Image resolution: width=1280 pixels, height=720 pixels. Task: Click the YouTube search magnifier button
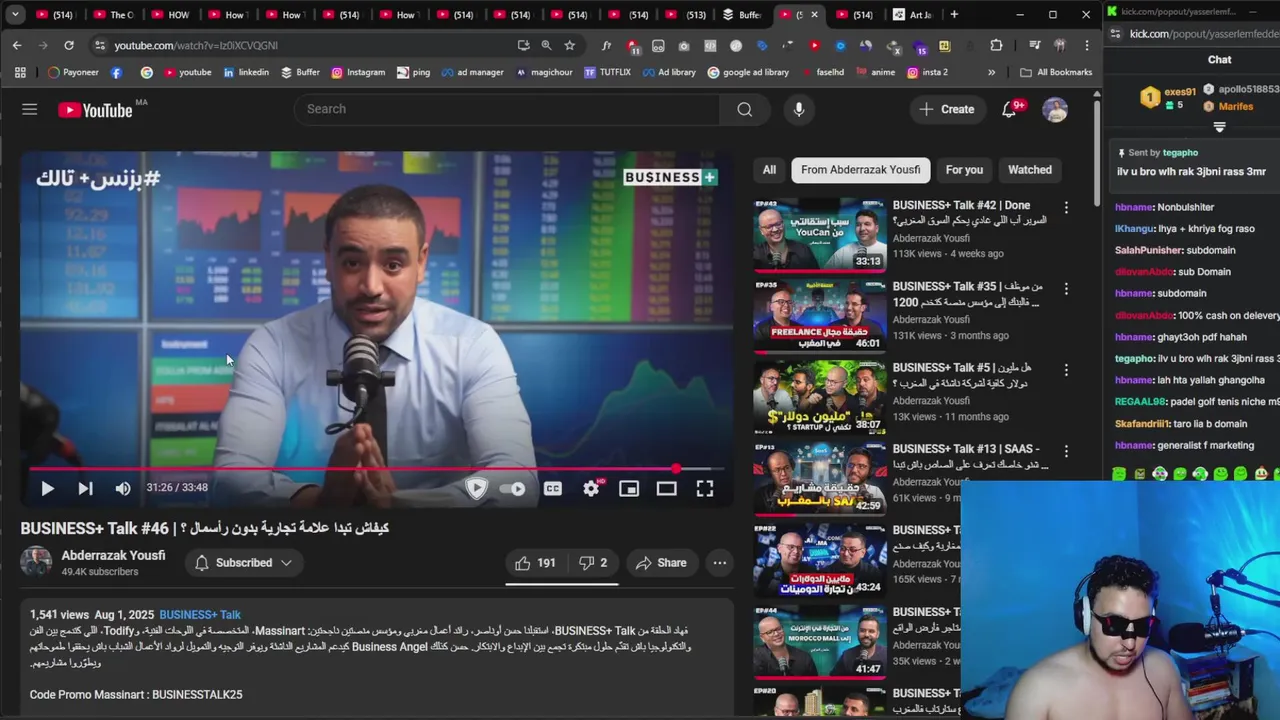744,109
